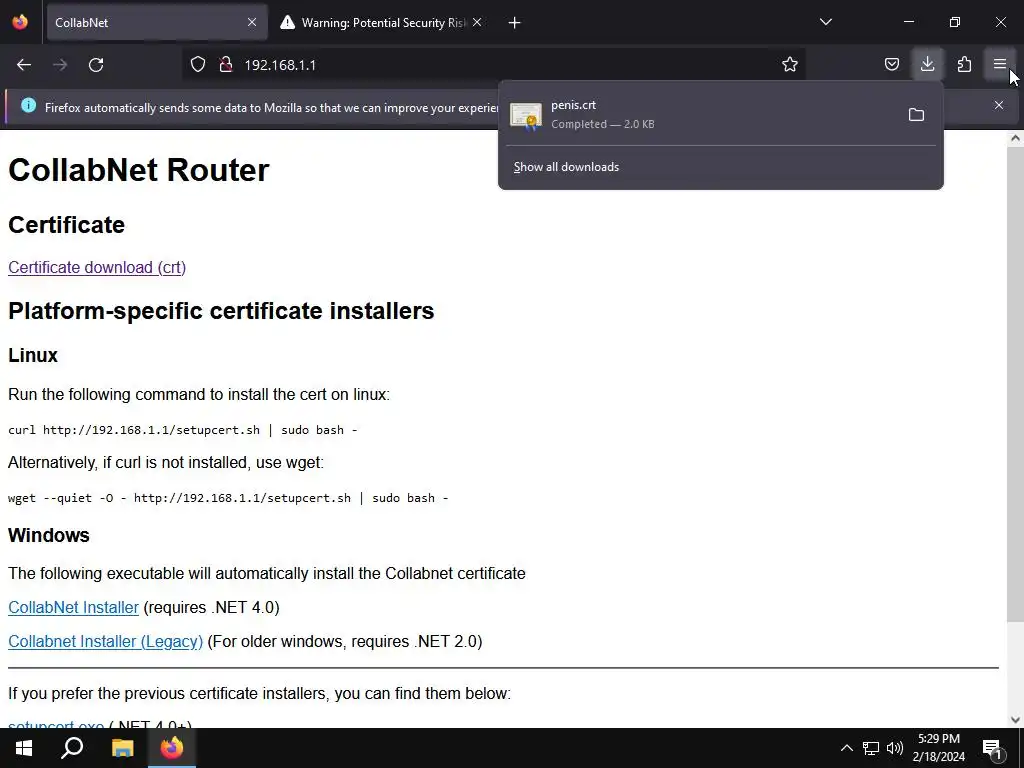Viewport: 1024px width, 768px height.
Task: Click Firefox icon in the taskbar
Action: click(x=172, y=748)
